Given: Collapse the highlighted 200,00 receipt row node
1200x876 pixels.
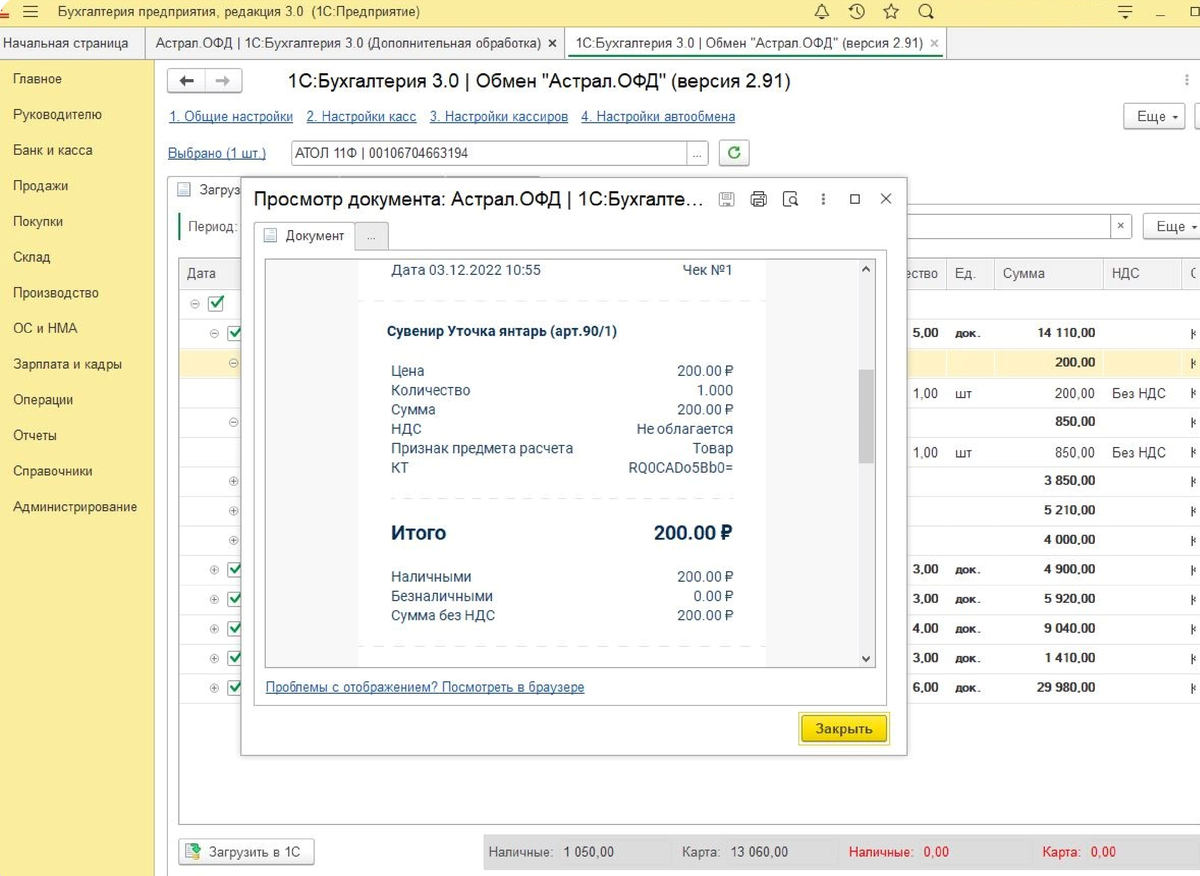Looking at the screenshot, I should pos(234,363).
